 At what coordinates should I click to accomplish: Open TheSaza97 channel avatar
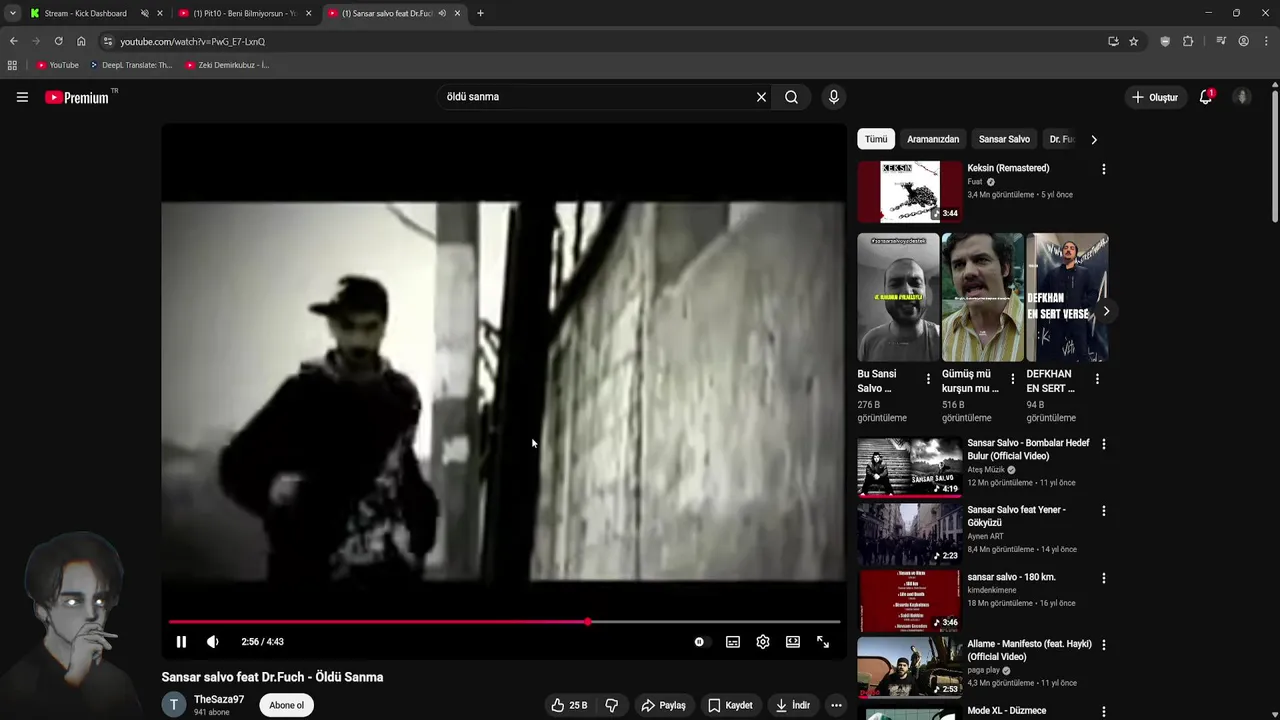[x=174, y=705]
